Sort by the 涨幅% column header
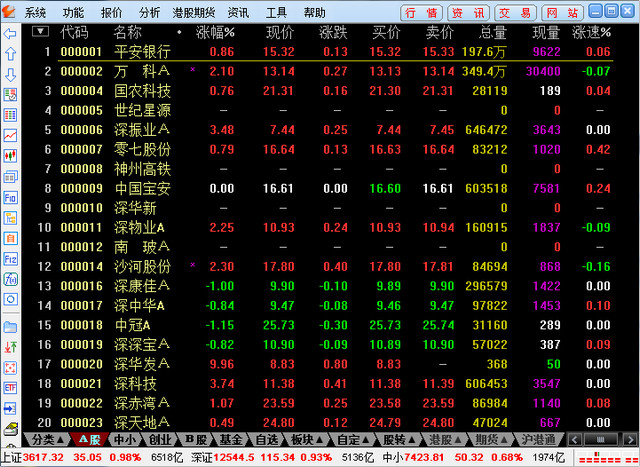The height and width of the screenshot is (467, 640). click(x=215, y=32)
